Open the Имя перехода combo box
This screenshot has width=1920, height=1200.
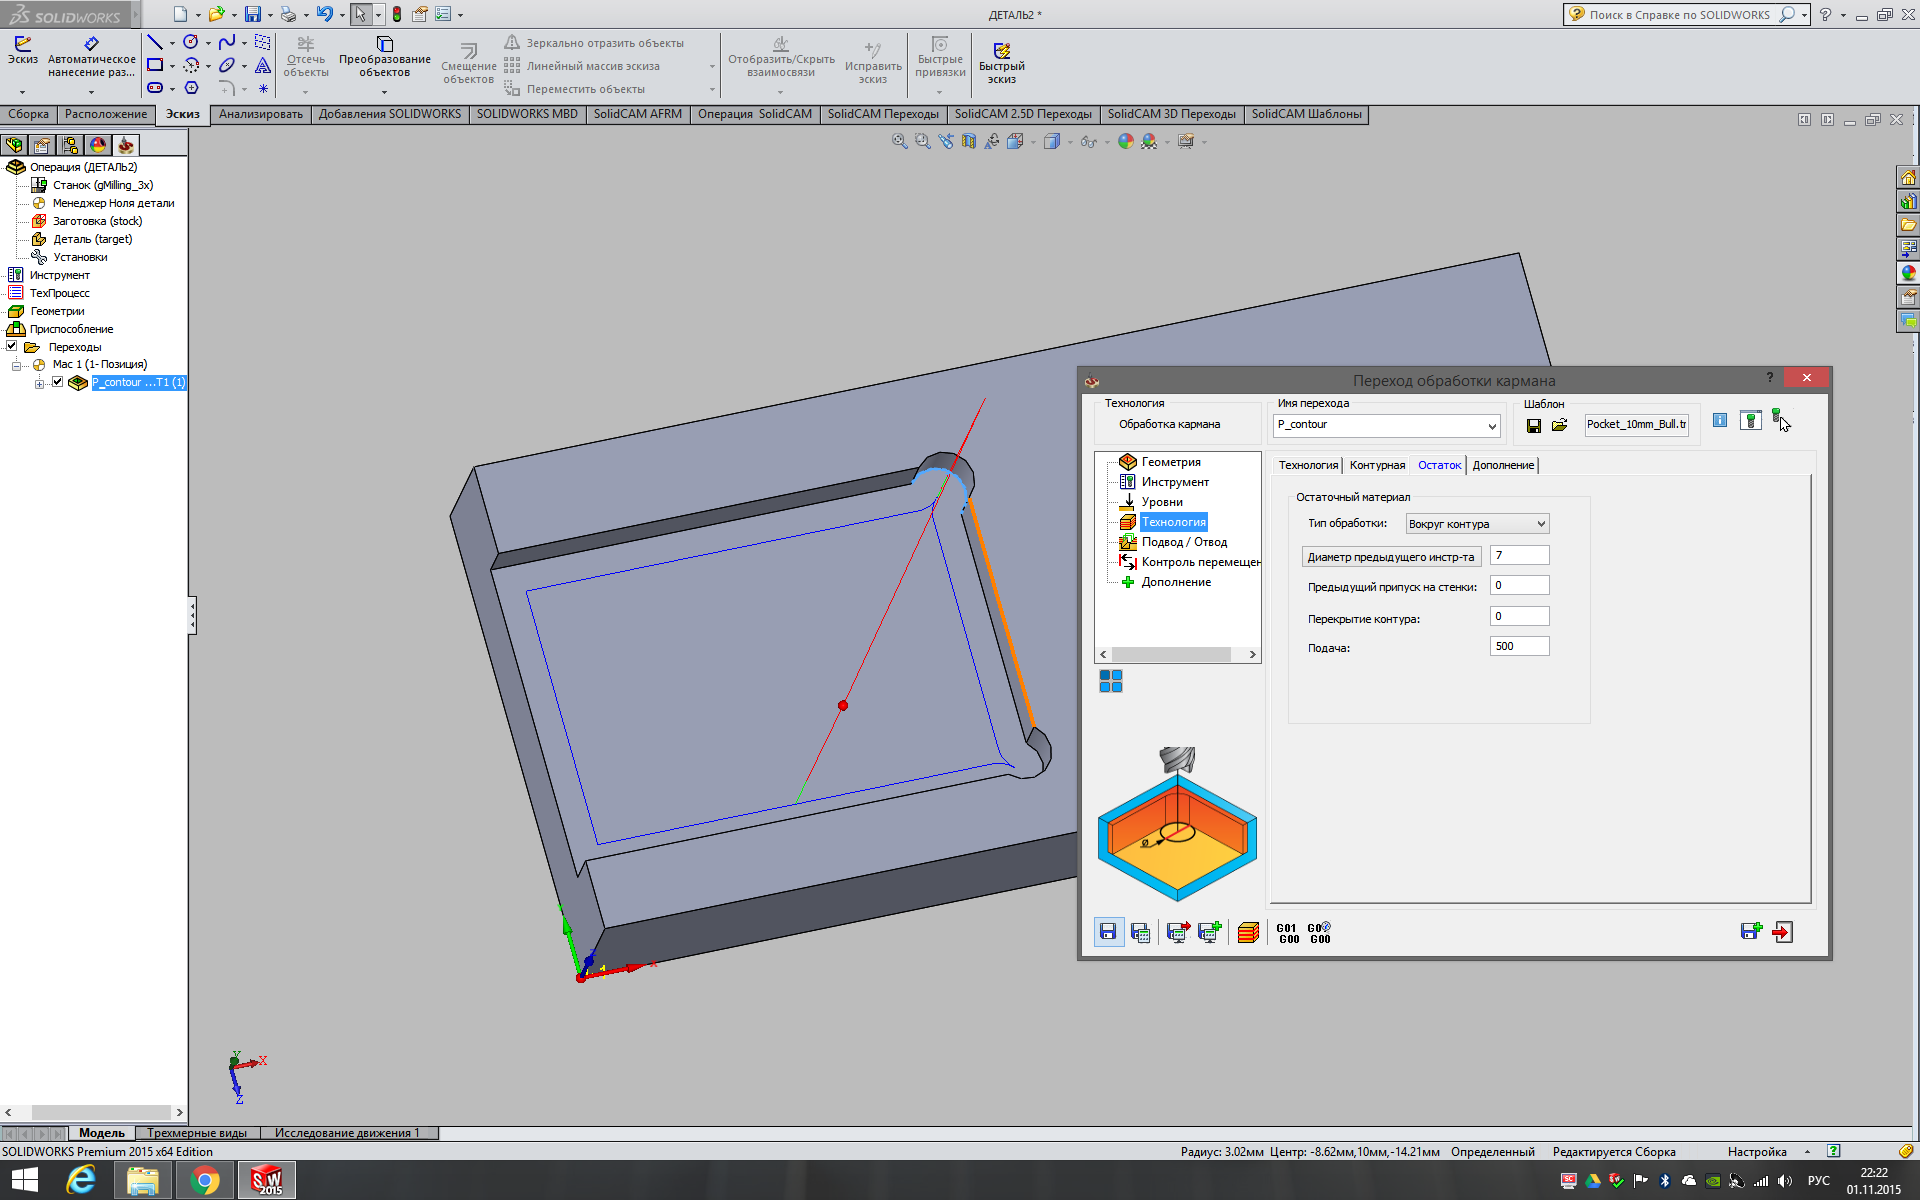[1491, 426]
